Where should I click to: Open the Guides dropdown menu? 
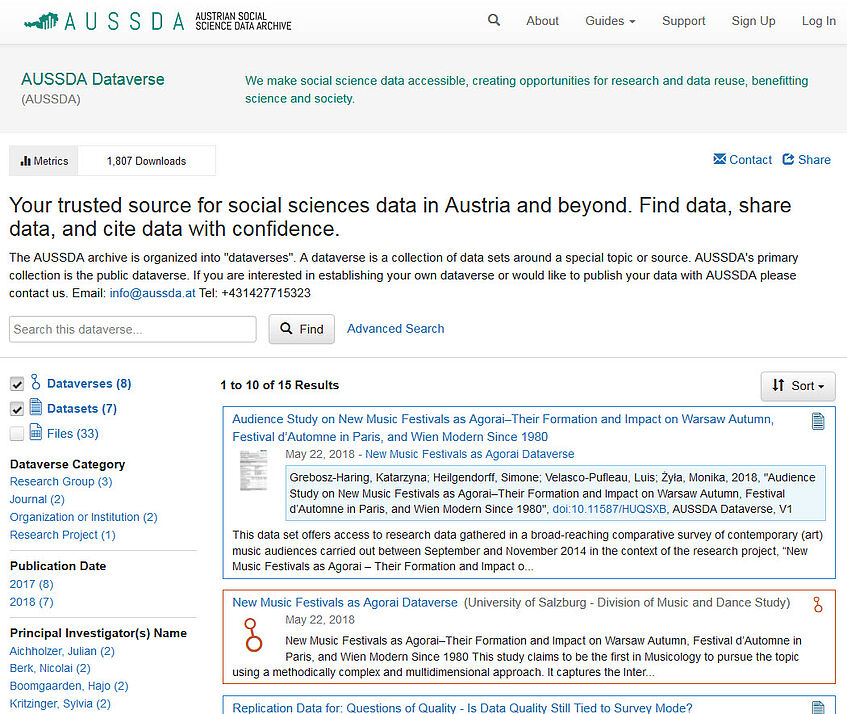coord(610,21)
